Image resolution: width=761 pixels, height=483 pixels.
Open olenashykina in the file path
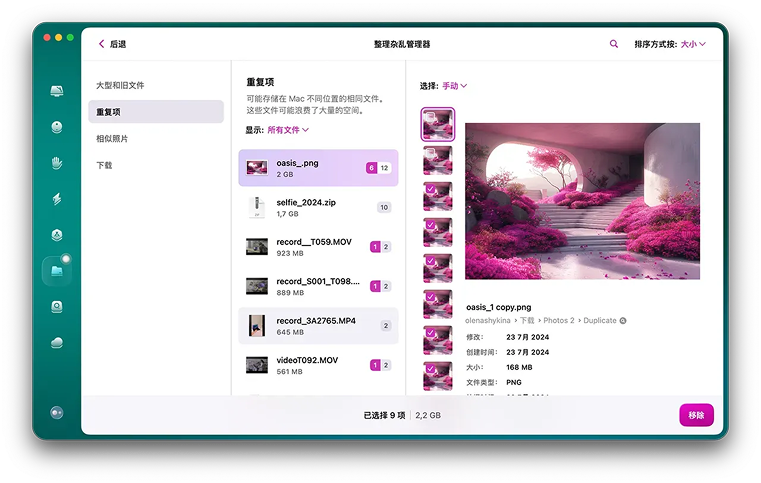tap(487, 320)
